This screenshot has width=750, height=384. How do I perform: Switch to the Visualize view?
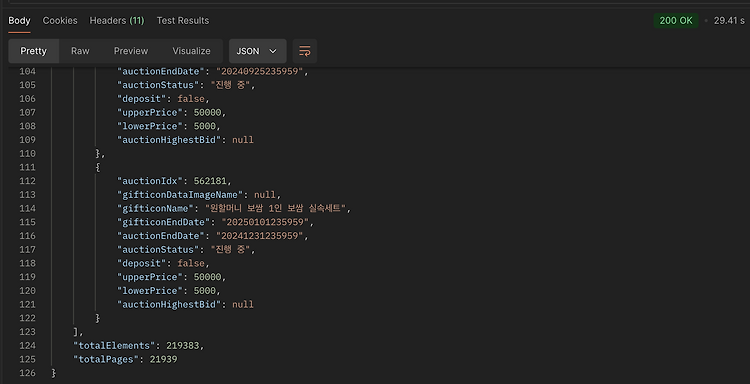pyautogui.click(x=191, y=51)
